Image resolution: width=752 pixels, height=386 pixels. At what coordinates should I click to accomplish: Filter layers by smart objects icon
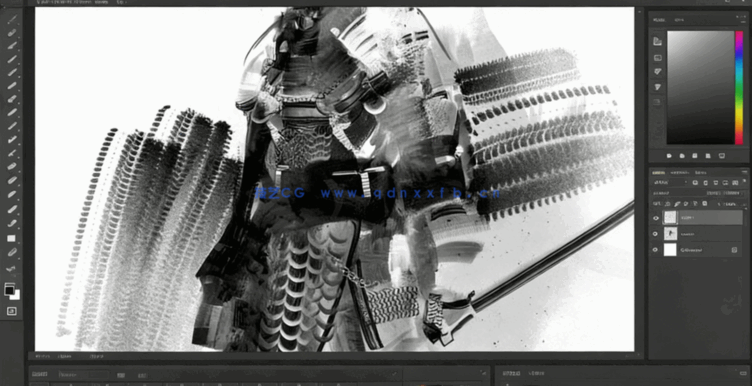735,183
